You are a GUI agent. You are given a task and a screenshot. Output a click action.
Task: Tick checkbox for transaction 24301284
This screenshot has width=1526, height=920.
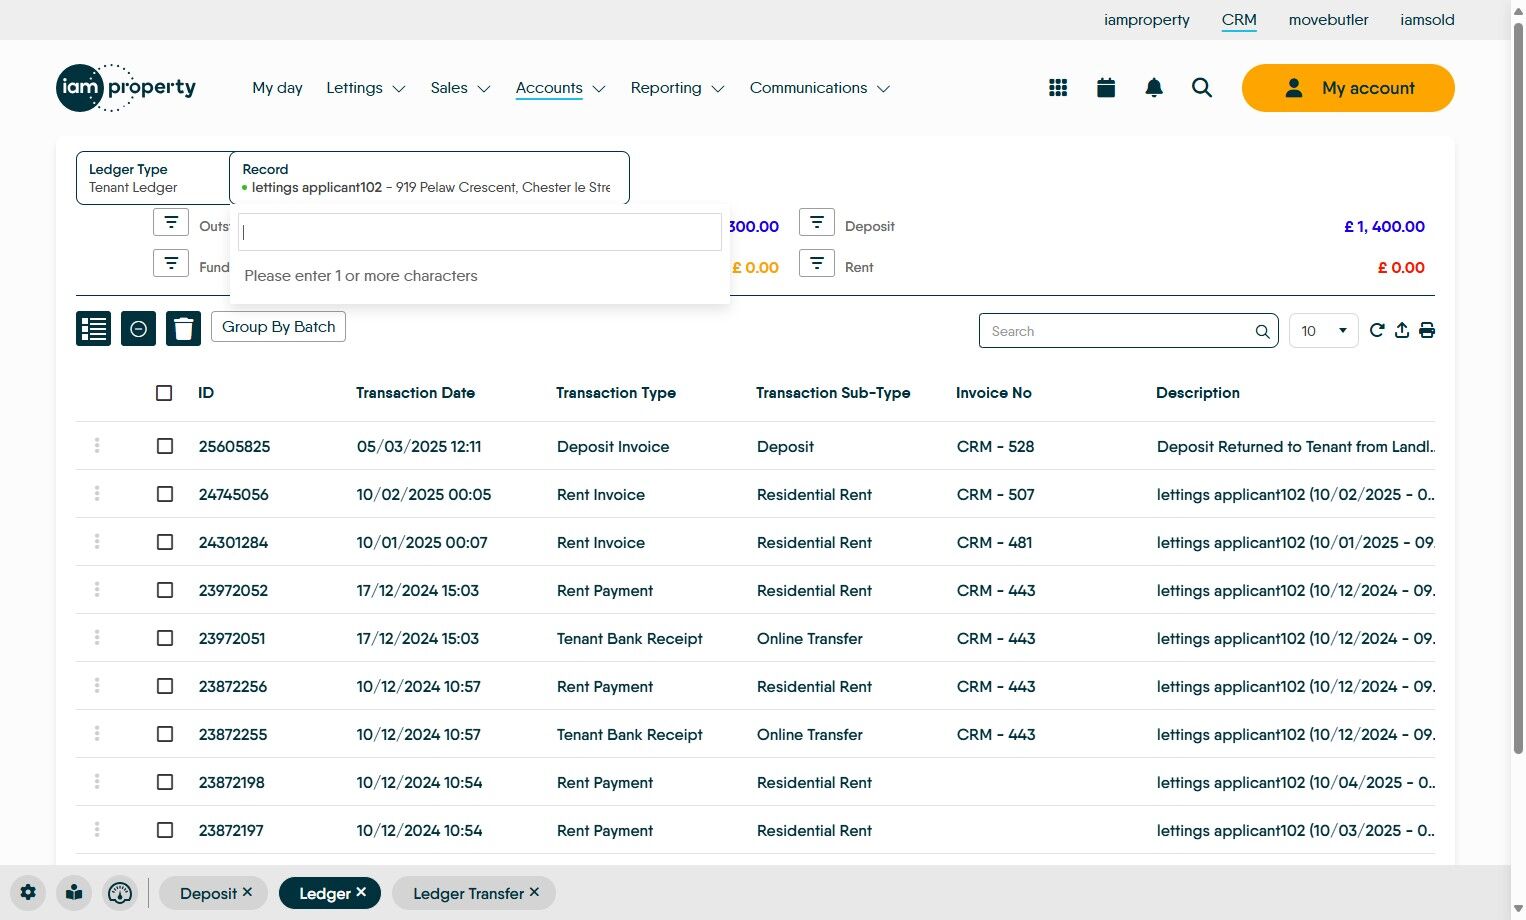tap(165, 542)
